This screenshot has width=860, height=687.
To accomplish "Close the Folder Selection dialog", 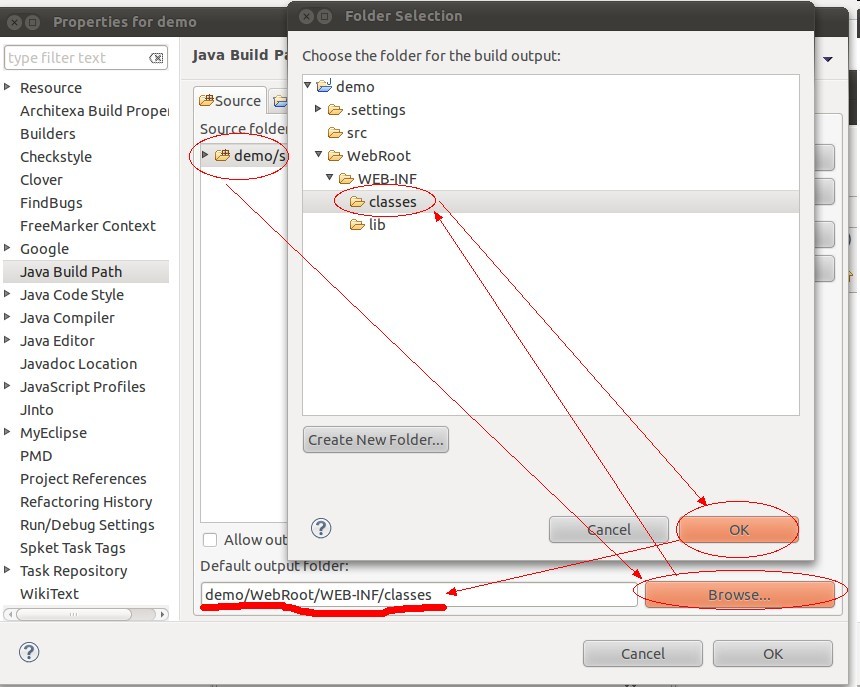I will 307,16.
